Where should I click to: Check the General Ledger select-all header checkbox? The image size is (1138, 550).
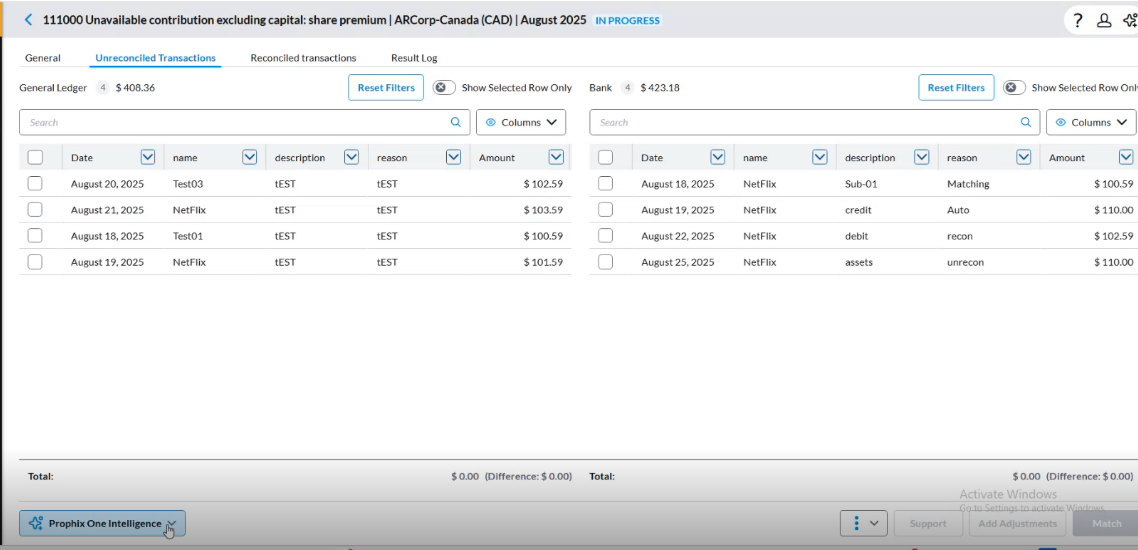(35, 157)
